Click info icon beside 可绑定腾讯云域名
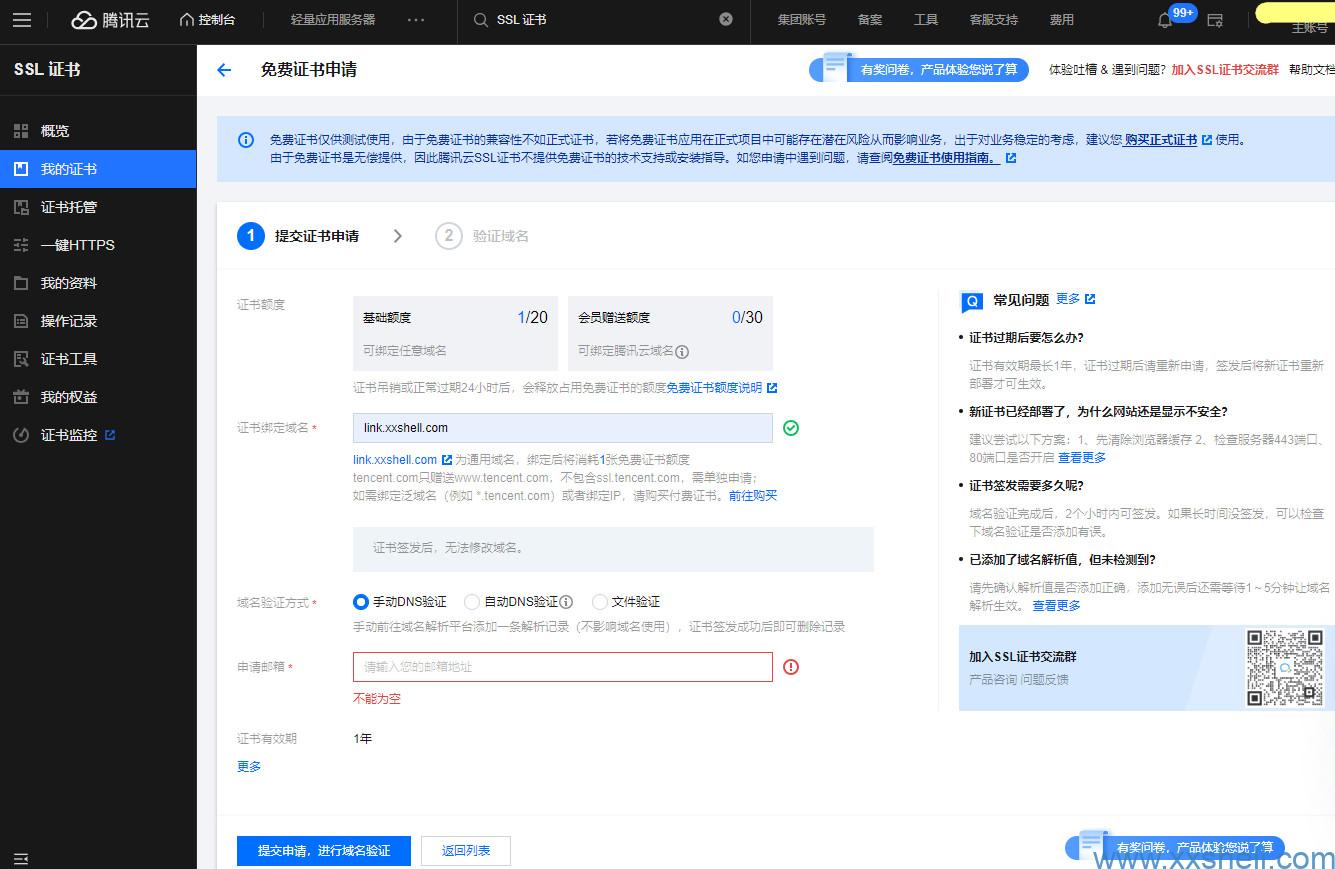Screen dimensions: 1335x869 (682, 352)
